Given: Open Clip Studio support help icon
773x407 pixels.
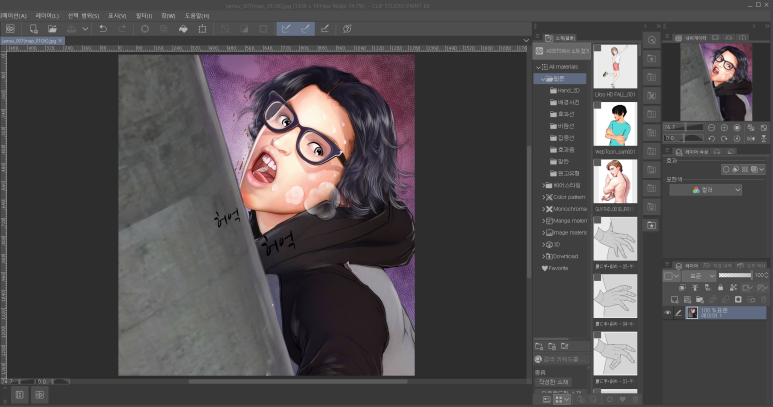Looking at the screenshot, I should click(x=347, y=29).
